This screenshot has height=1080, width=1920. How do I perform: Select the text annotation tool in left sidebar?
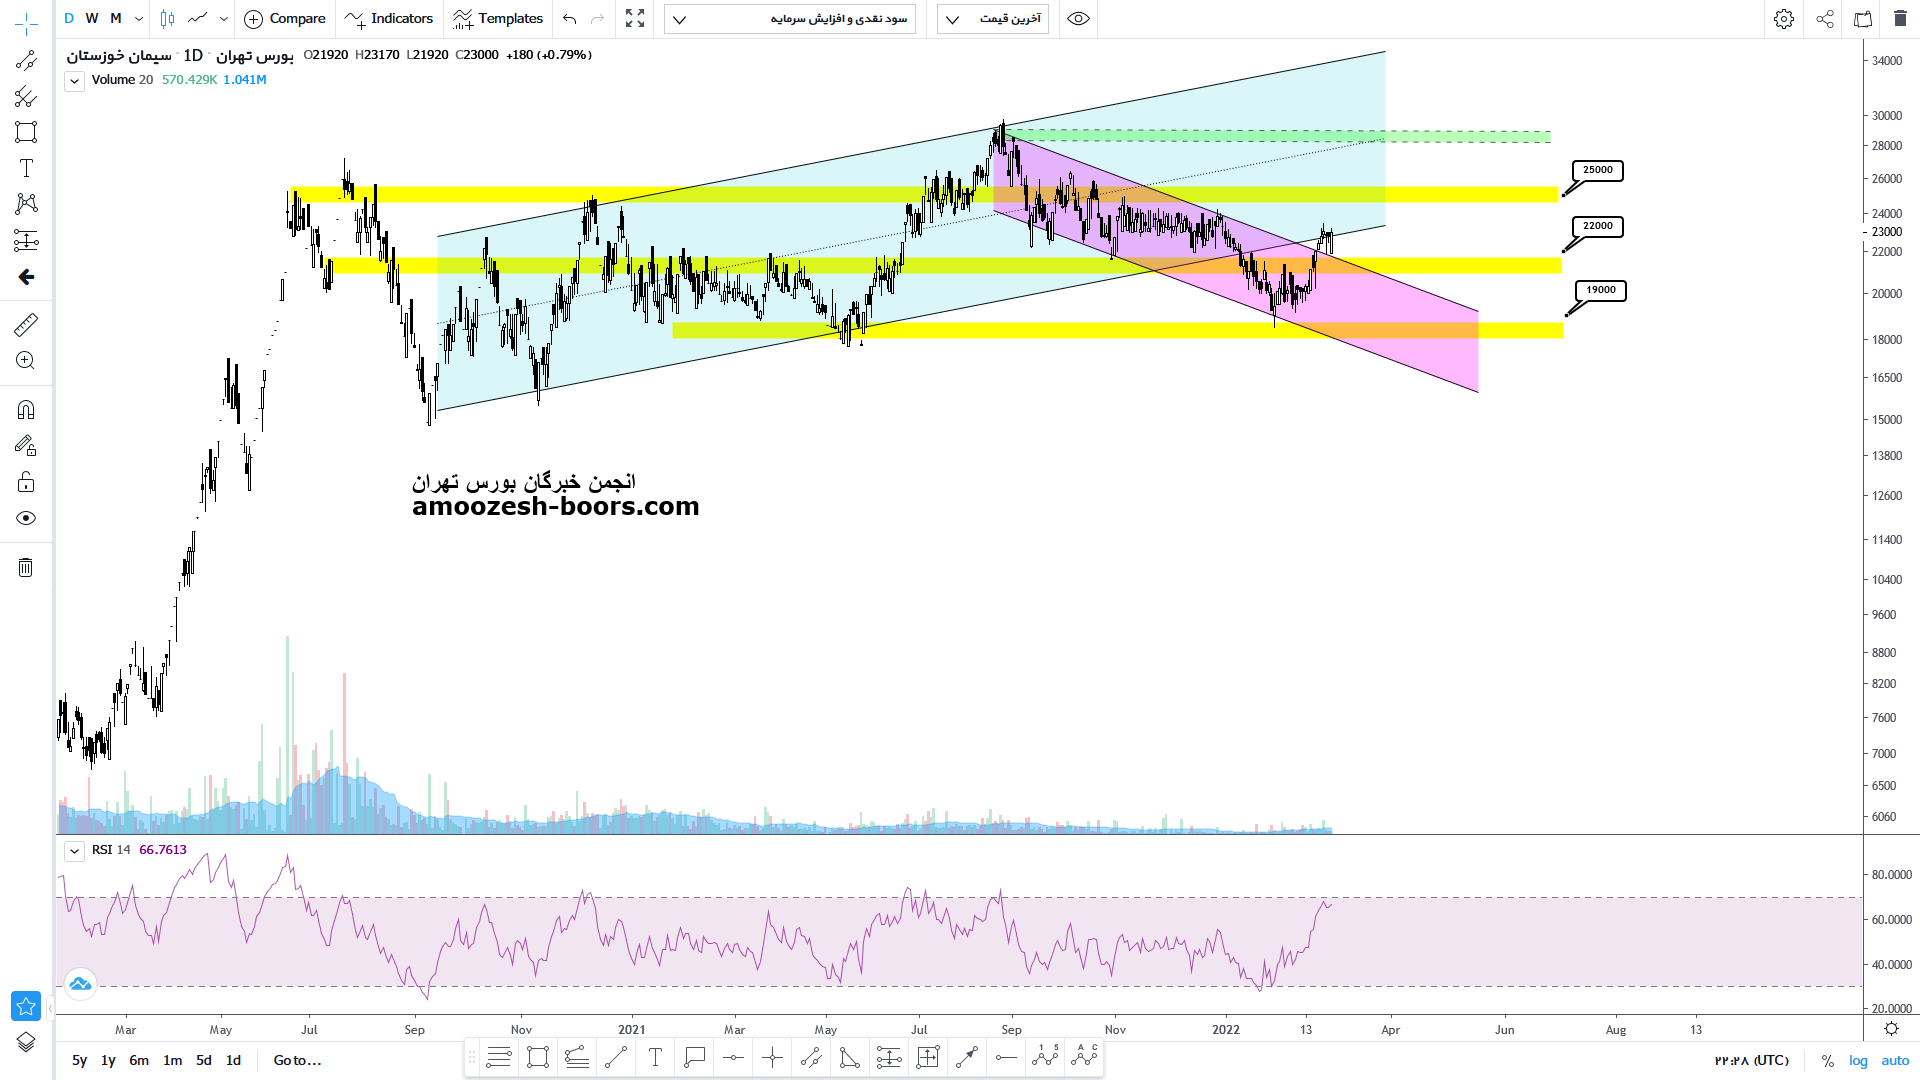pos(26,168)
